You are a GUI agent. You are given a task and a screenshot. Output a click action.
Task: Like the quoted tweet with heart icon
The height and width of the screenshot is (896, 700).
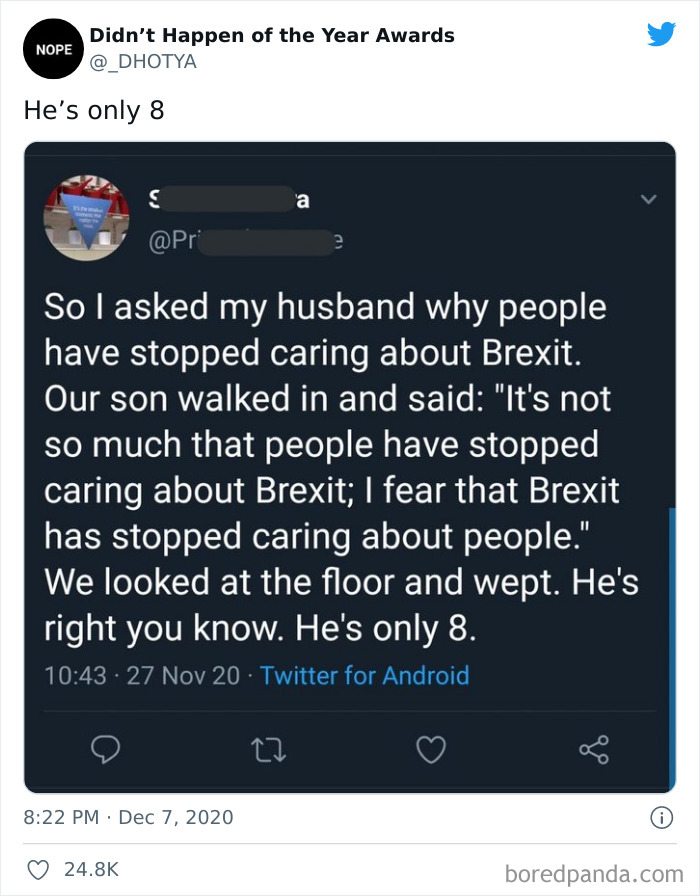pos(430,747)
